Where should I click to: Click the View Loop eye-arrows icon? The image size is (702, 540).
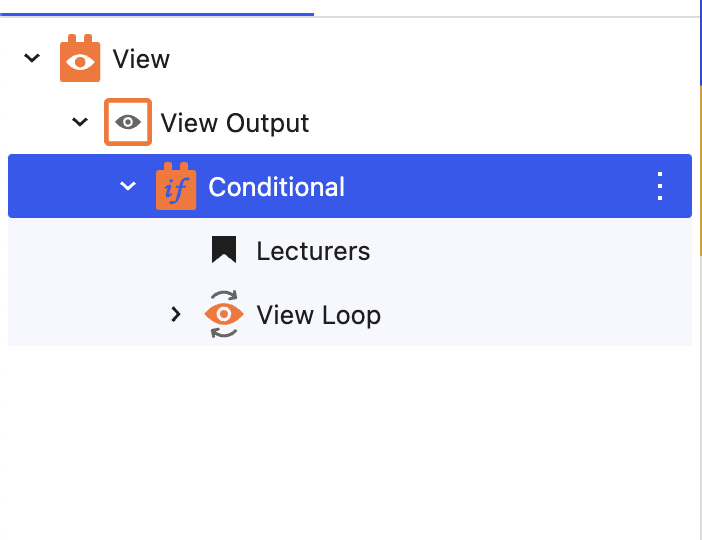224,314
